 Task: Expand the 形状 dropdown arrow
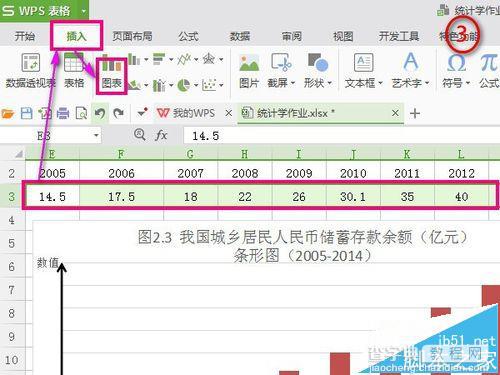329,83
